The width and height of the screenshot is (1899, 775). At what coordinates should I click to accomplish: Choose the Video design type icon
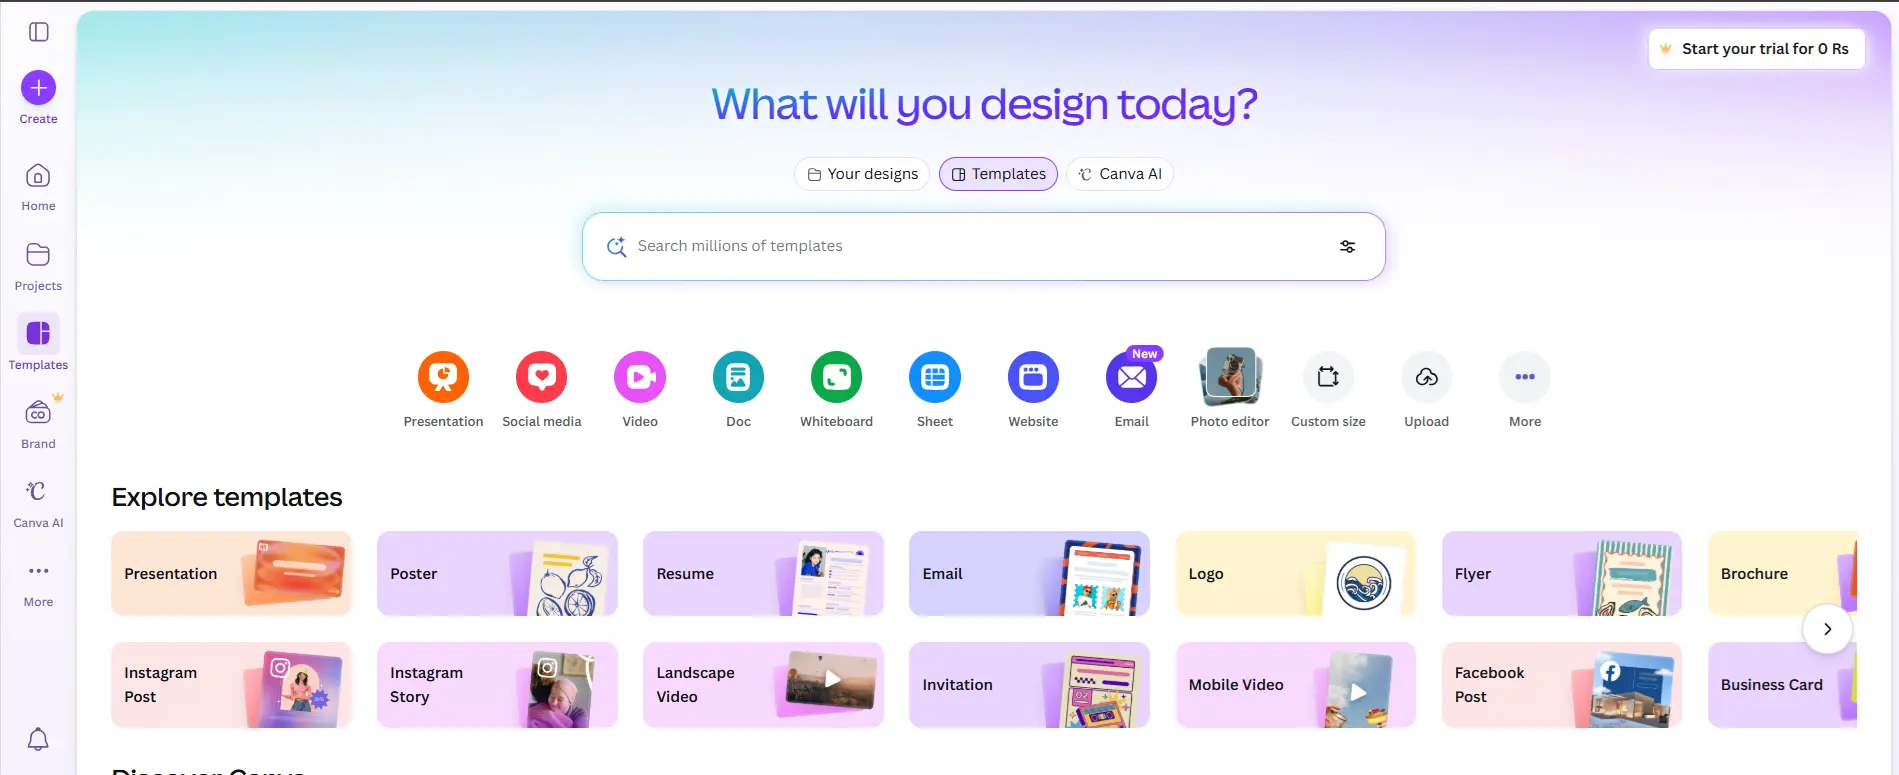click(640, 377)
